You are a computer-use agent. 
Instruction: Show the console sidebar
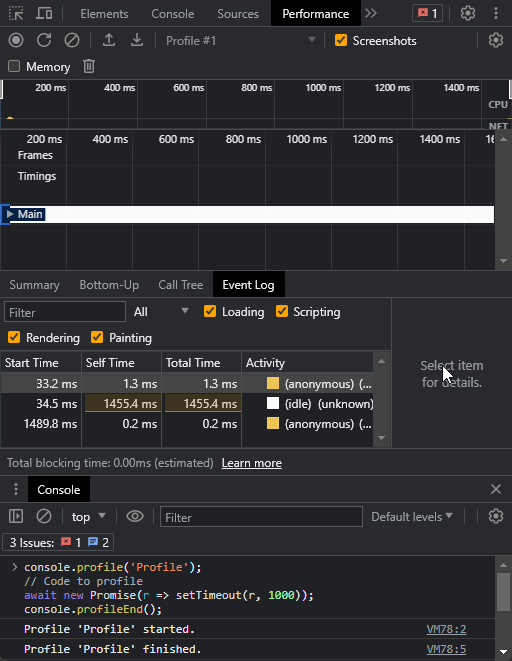16,516
